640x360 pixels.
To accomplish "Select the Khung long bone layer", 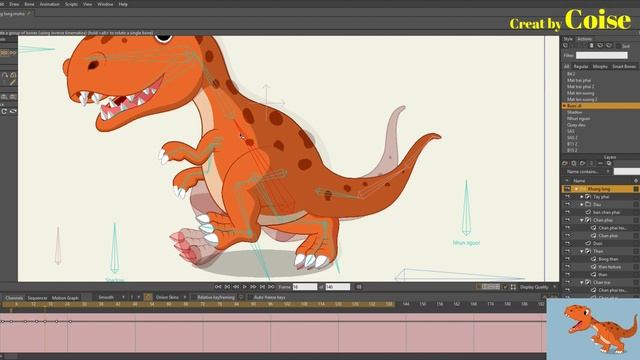I will (599, 189).
